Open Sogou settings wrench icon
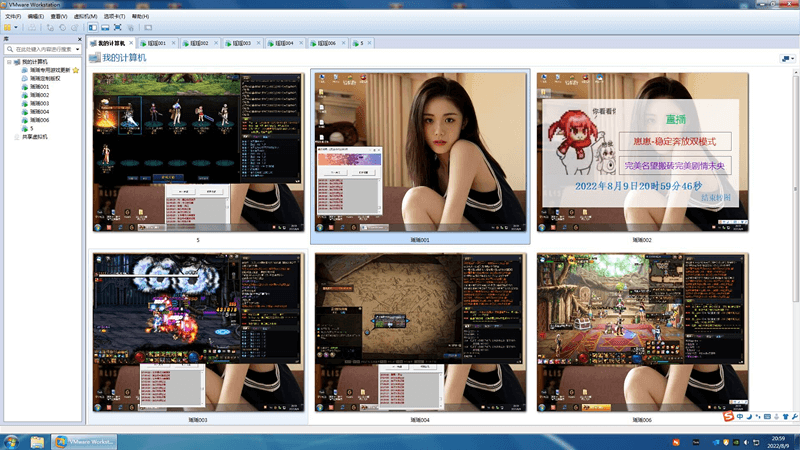This screenshot has width=800, height=450. 795,417
